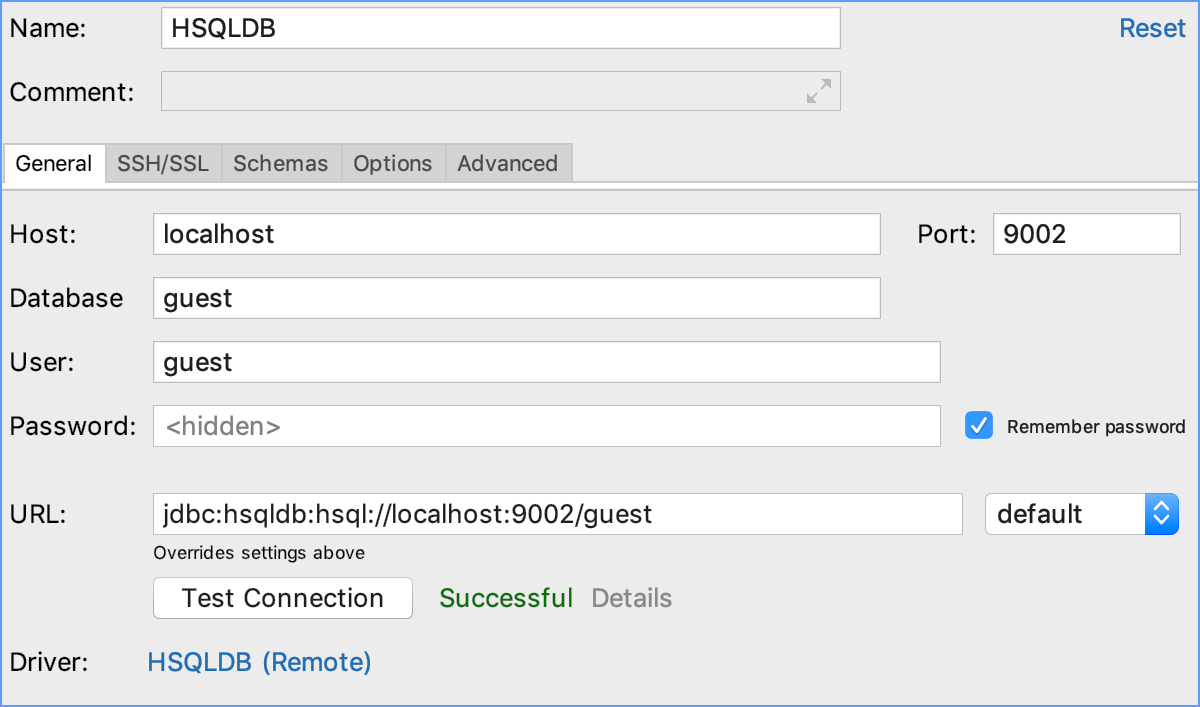Click the User field containing guest

click(x=547, y=362)
